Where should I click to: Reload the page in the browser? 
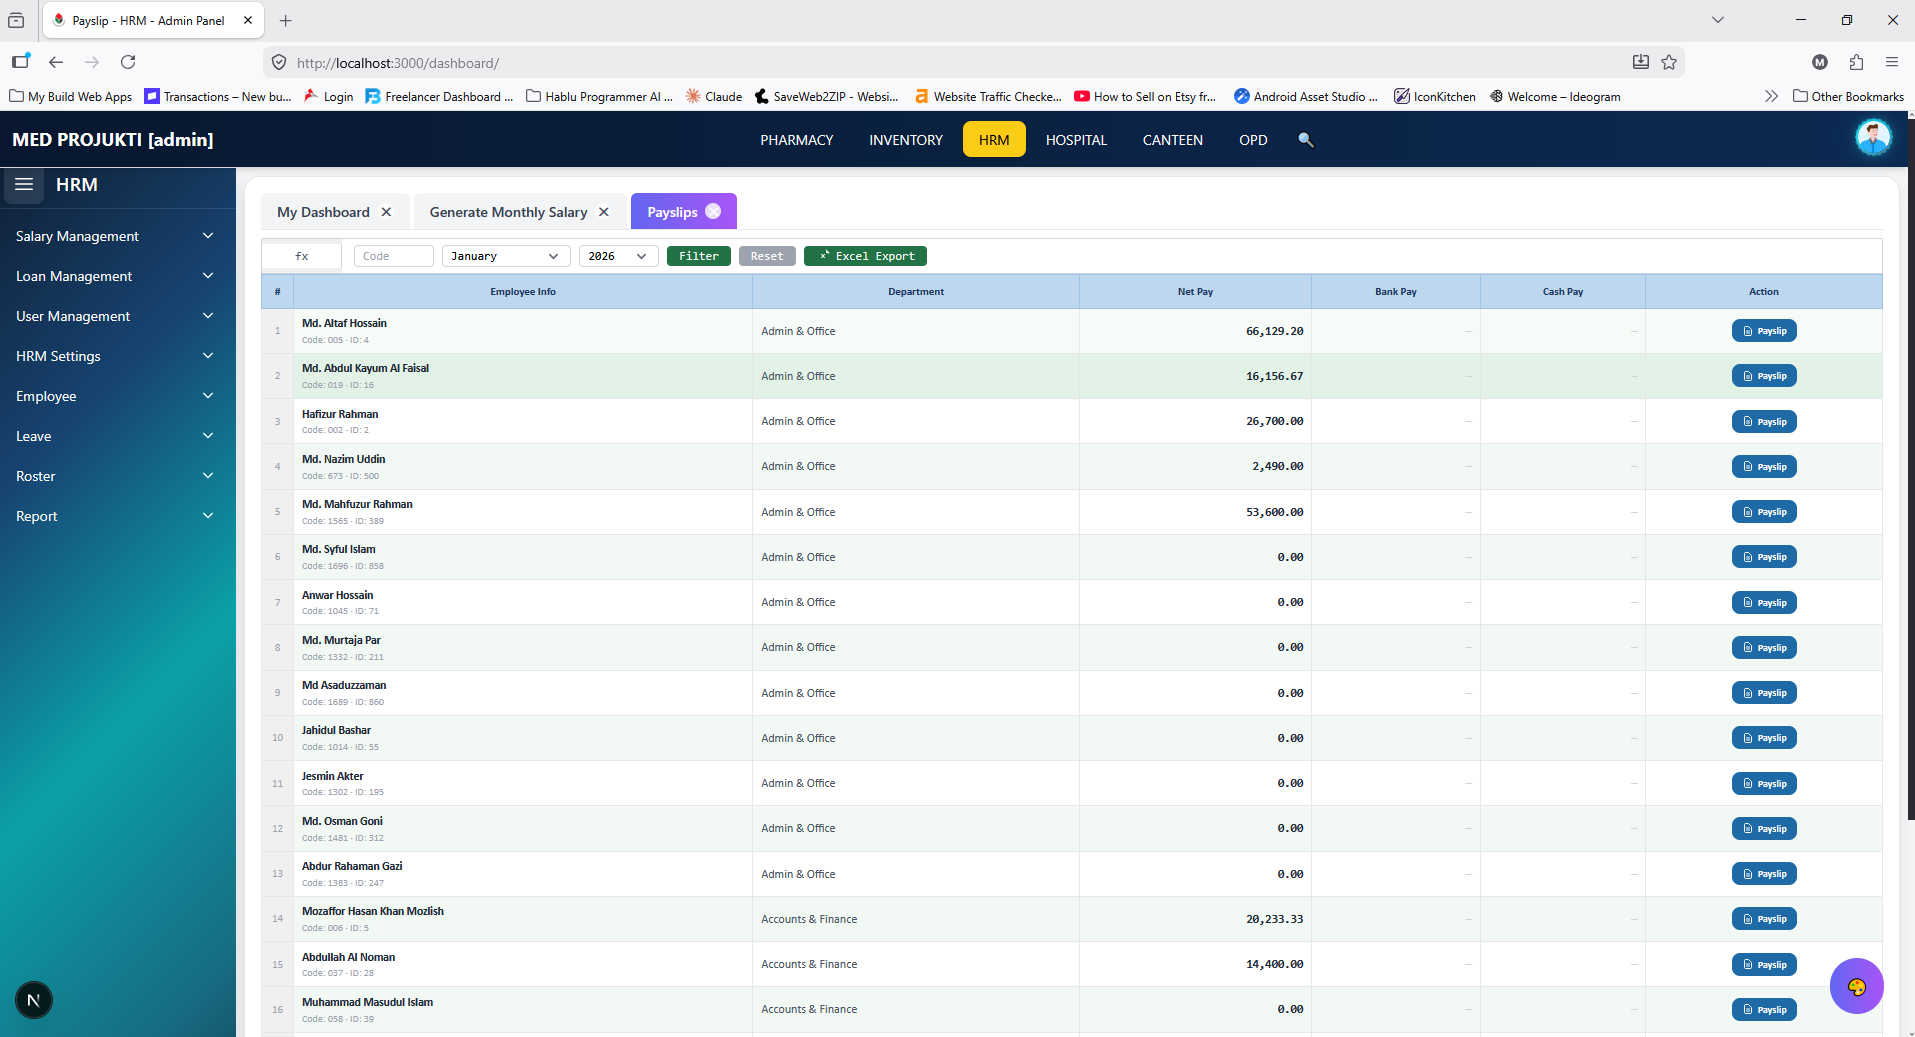click(128, 62)
